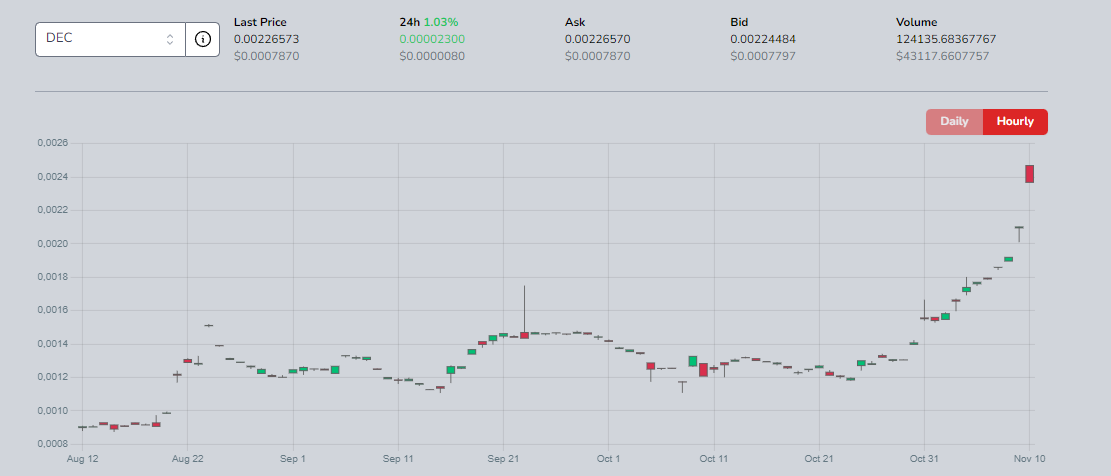Click the volume dollar amount $43117.6607757
The width and height of the screenshot is (1111, 476).
click(x=942, y=56)
